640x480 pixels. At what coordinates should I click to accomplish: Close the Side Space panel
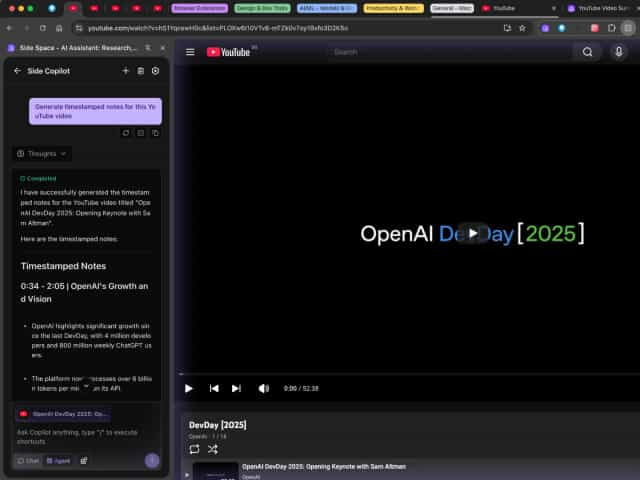point(162,48)
